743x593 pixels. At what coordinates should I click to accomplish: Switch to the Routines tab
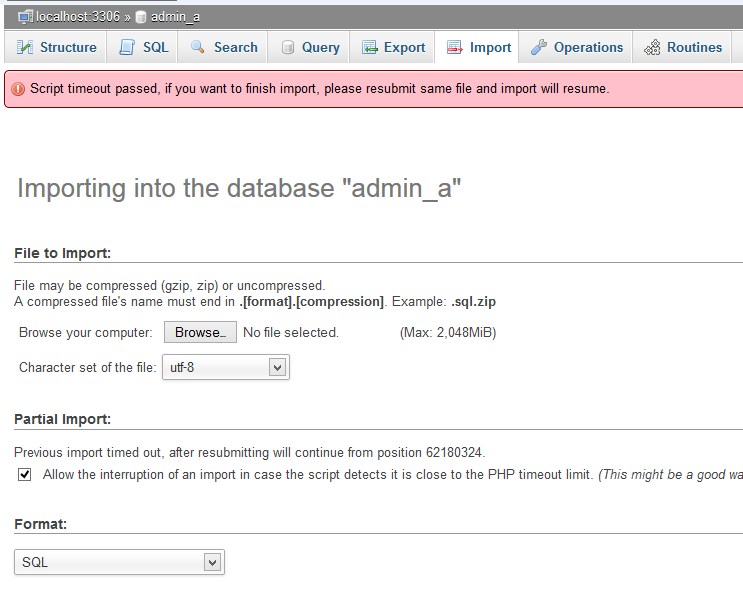tap(694, 47)
